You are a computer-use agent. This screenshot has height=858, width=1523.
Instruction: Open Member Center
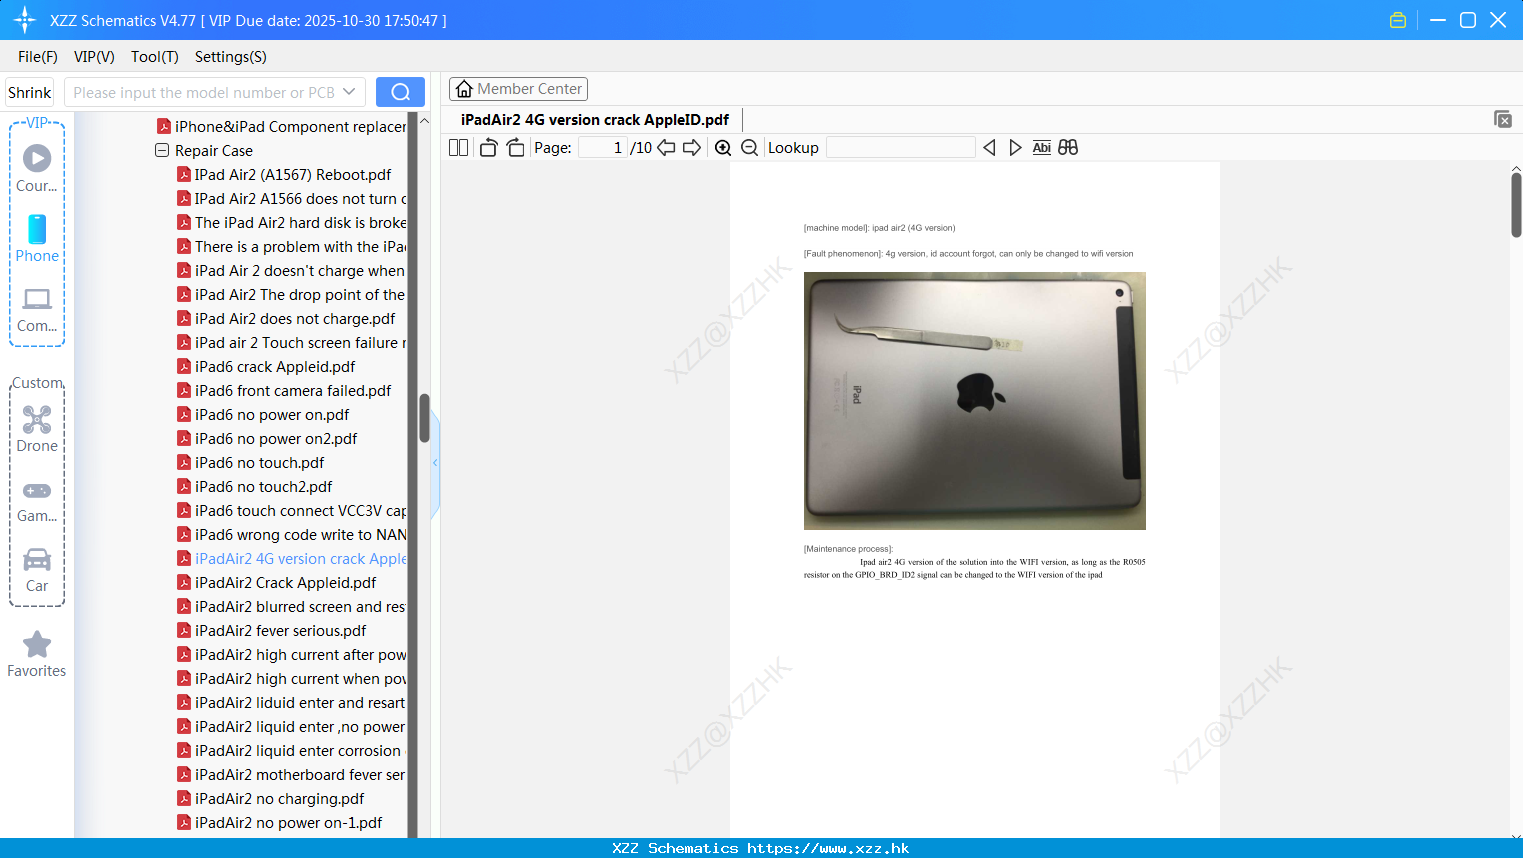click(518, 89)
